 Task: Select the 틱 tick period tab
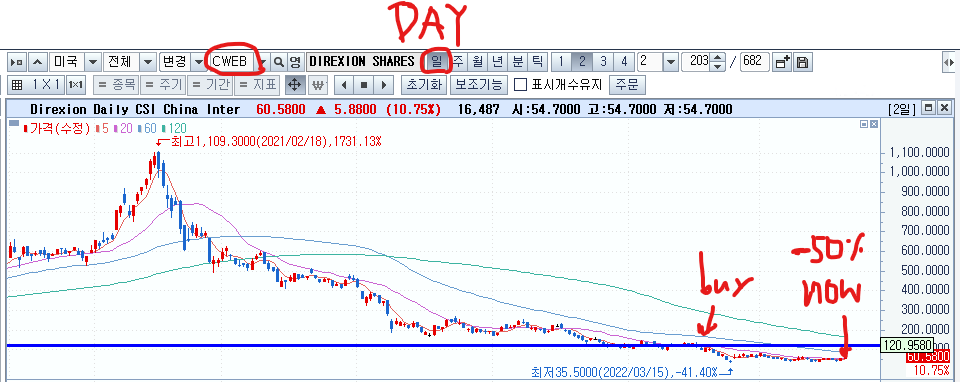pos(537,61)
